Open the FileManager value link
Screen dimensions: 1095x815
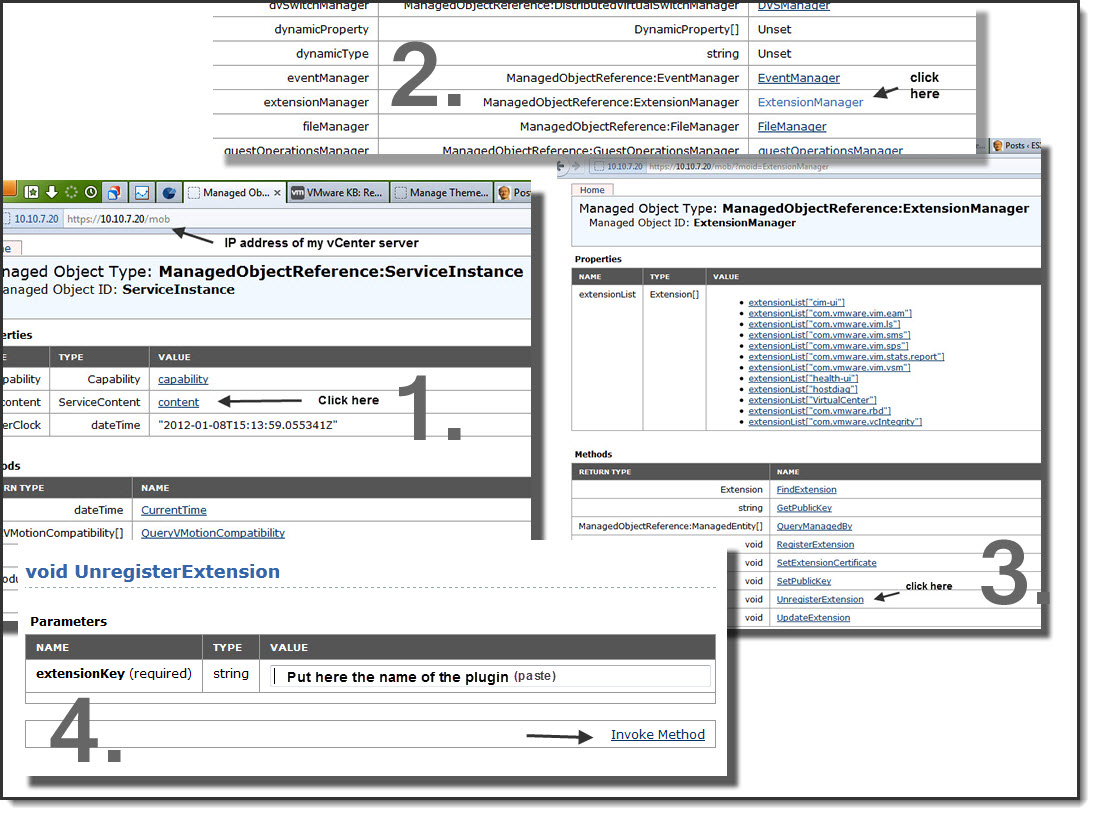(x=791, y=127)
